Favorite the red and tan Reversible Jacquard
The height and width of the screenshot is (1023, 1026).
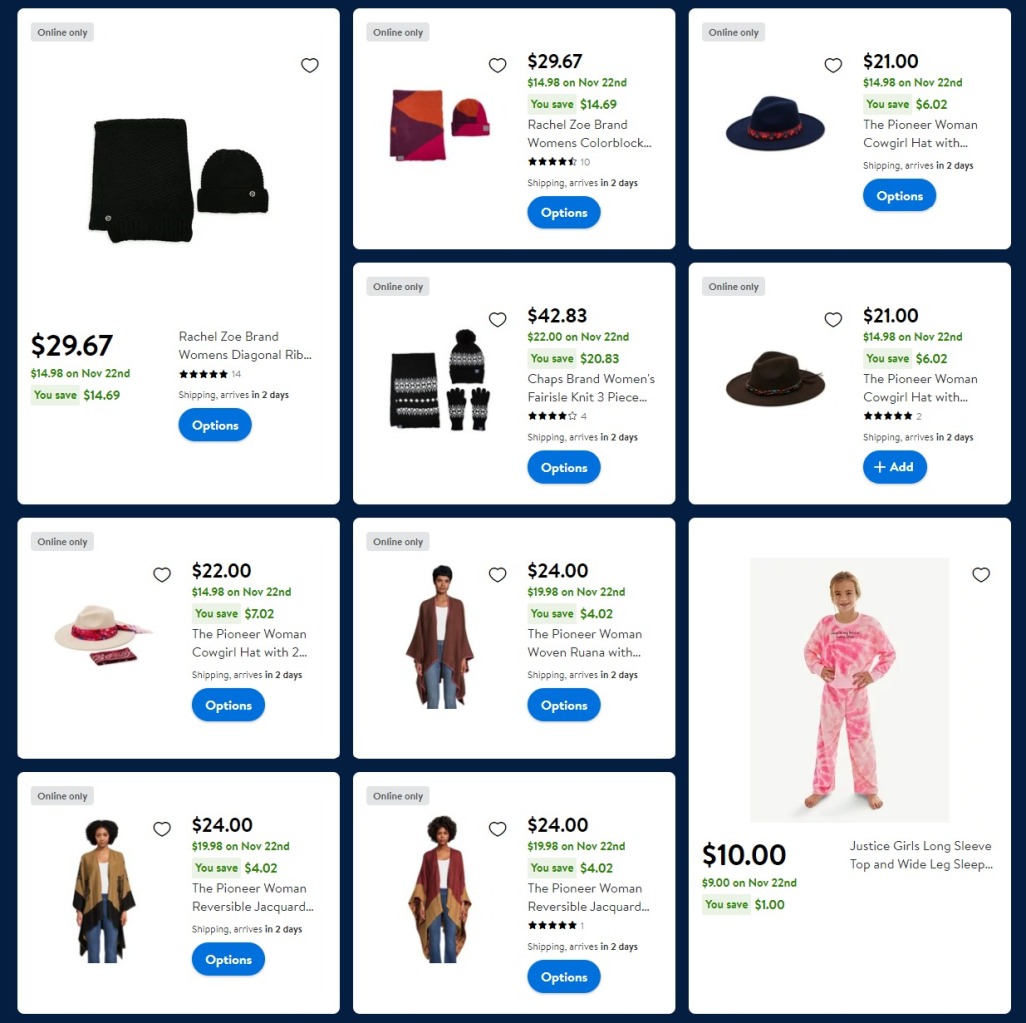pos(497,829)
